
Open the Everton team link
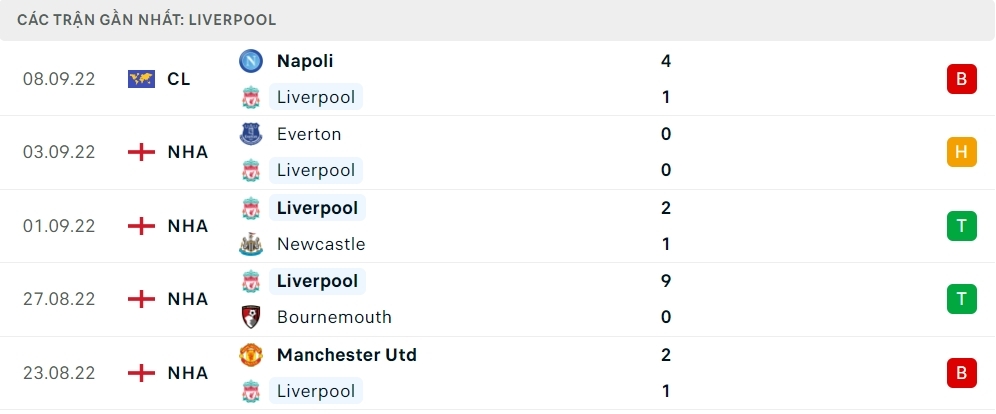tap(309, 134)
